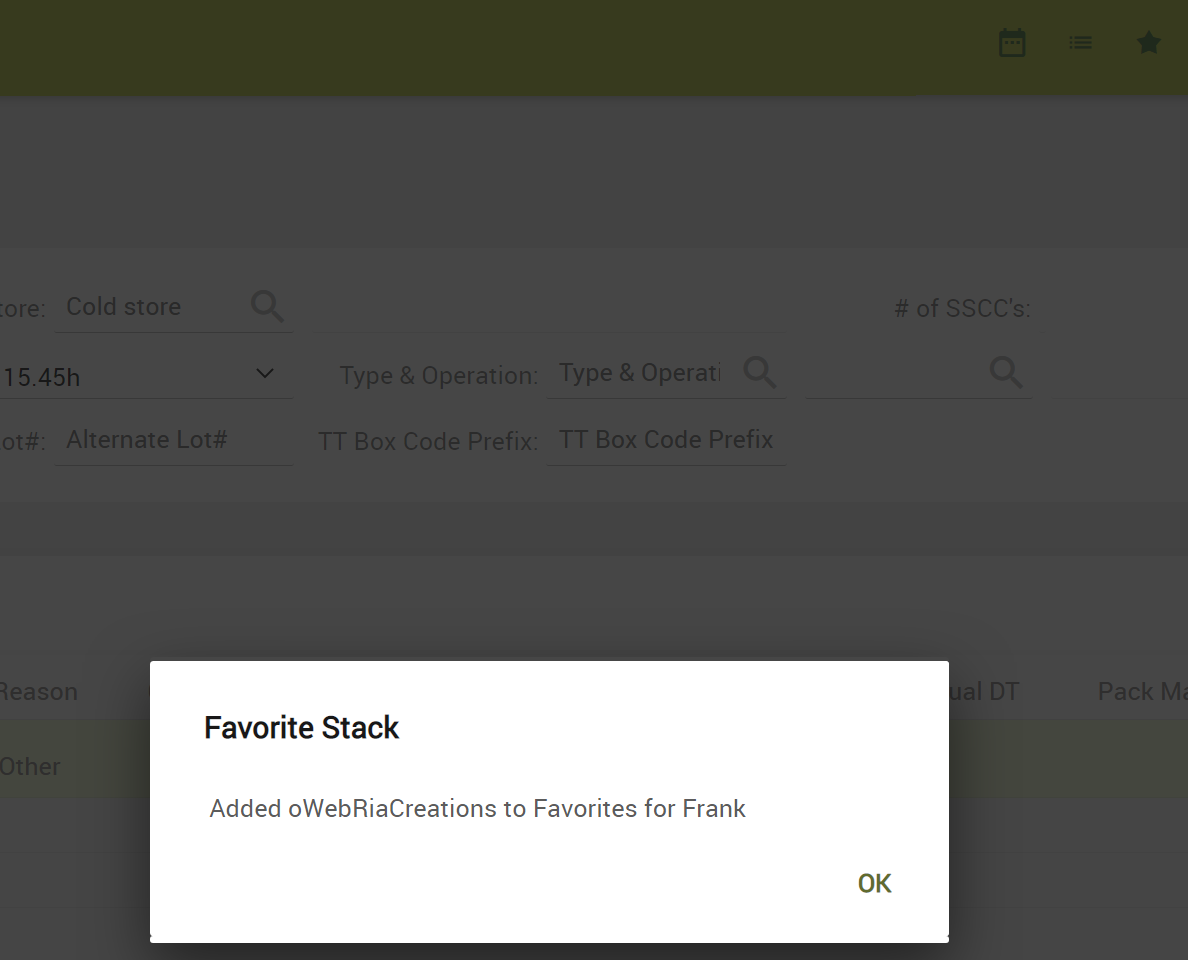Click the Favorite Stack dialog title
Screen dimensions: 1188x960
pyautogui.click(x=302, y=728)
